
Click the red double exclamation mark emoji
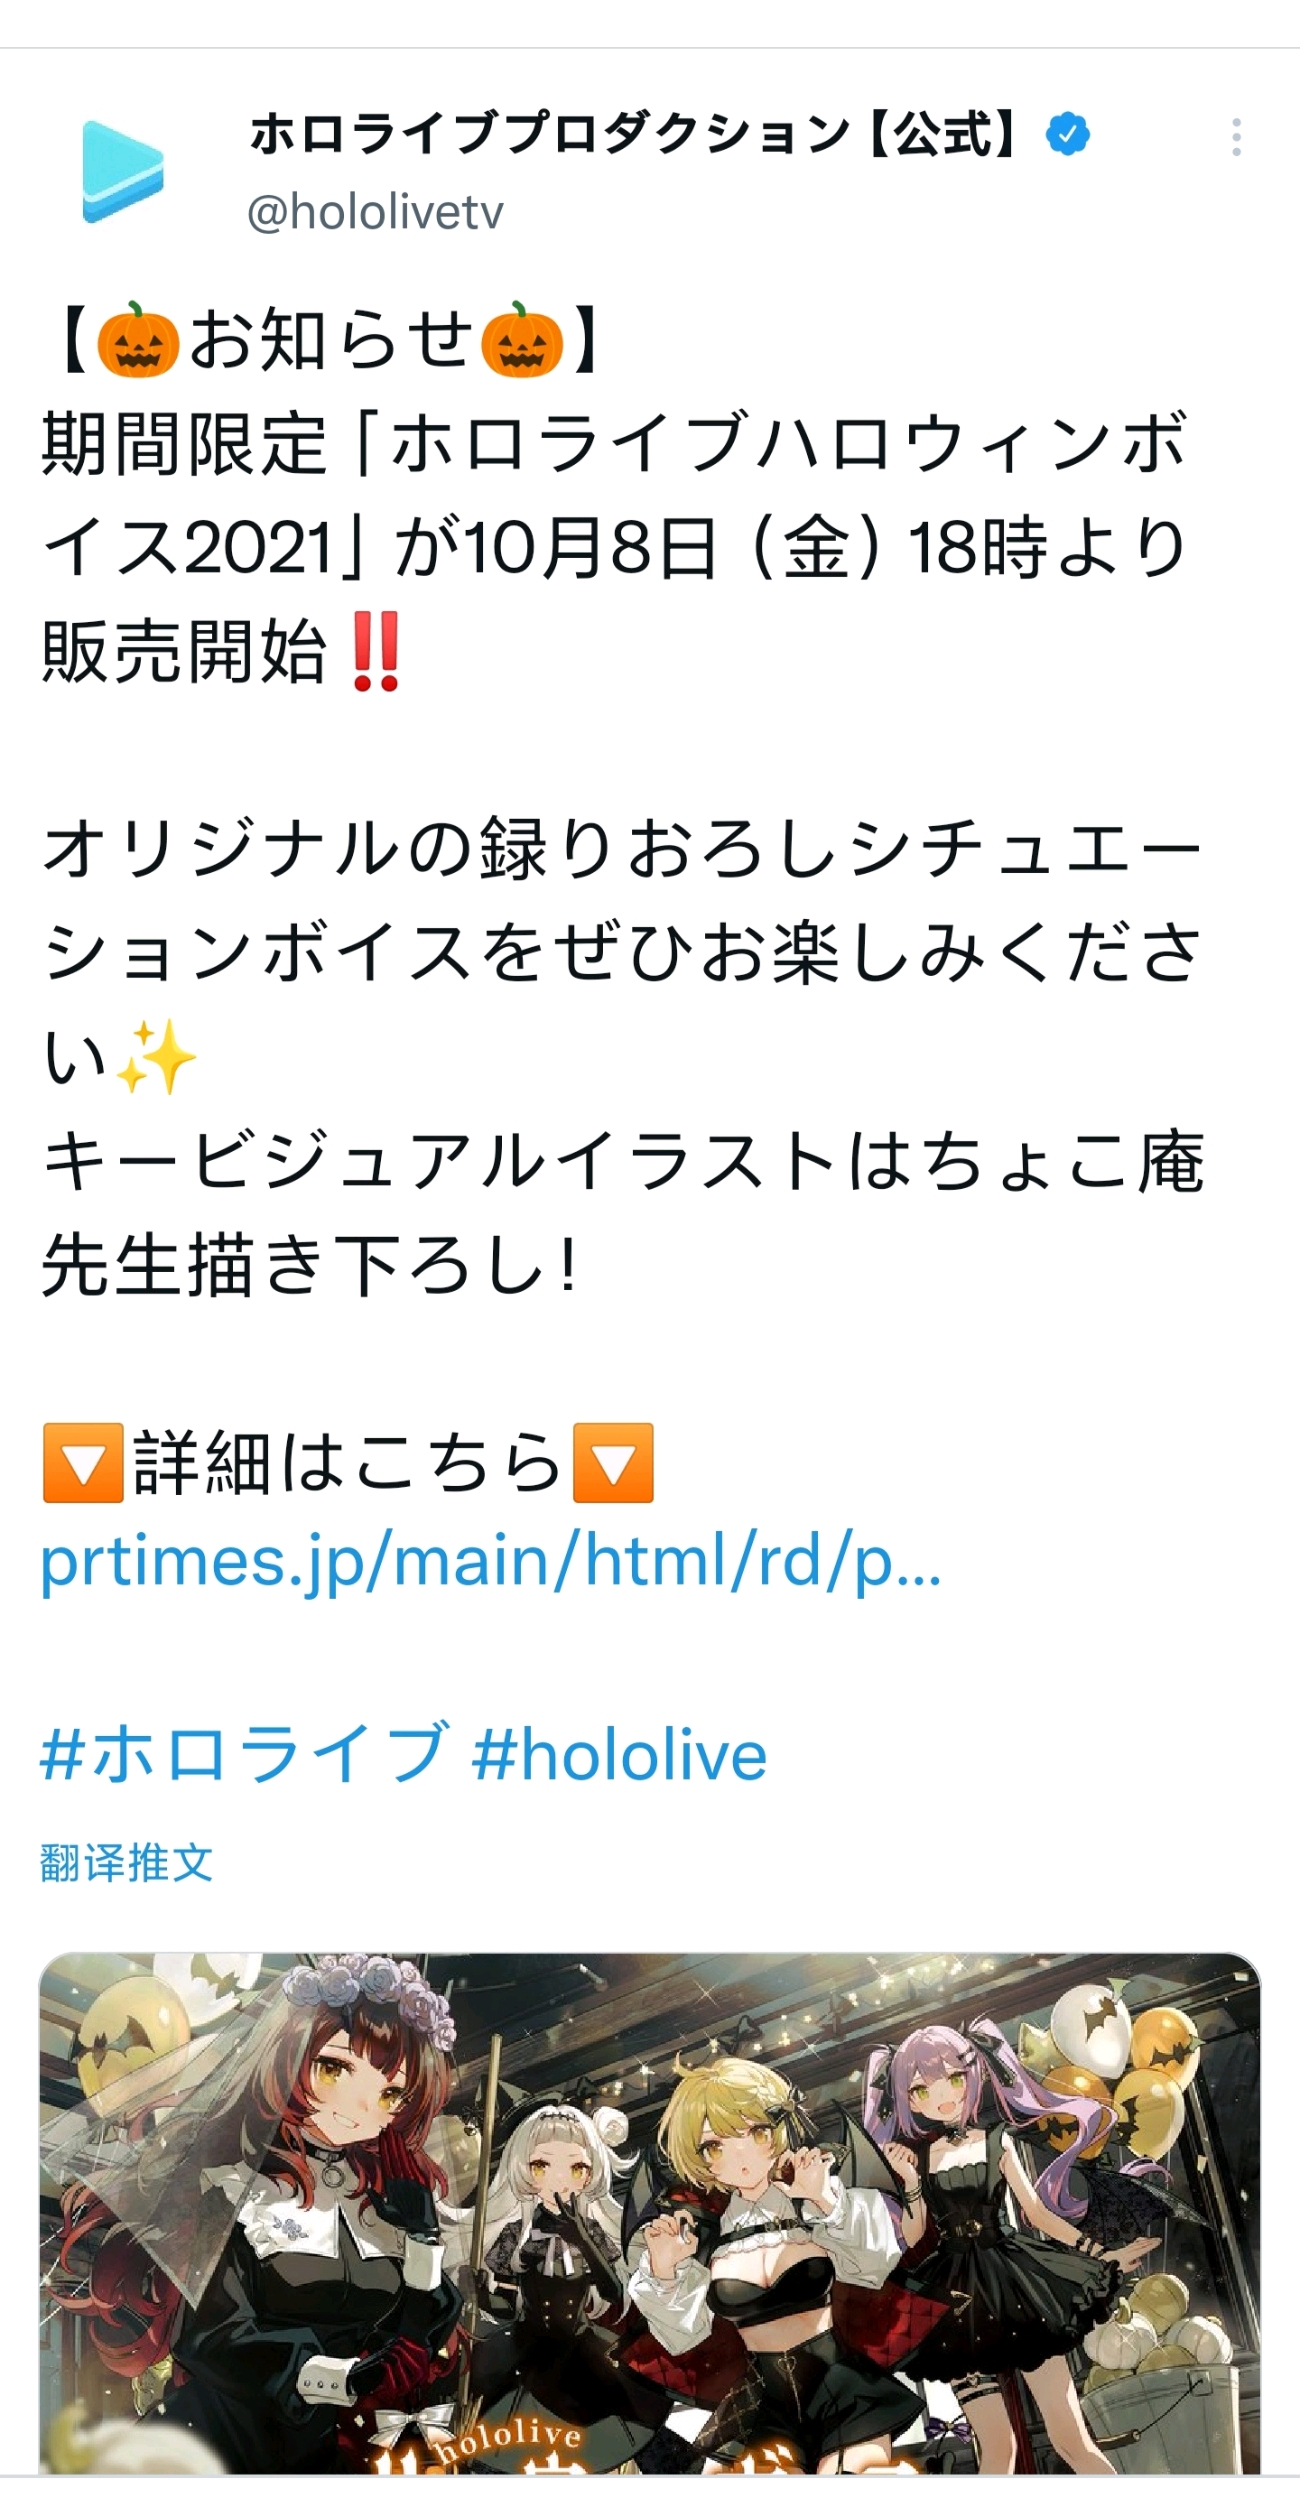pyautogui.click(x=377, y=652)
